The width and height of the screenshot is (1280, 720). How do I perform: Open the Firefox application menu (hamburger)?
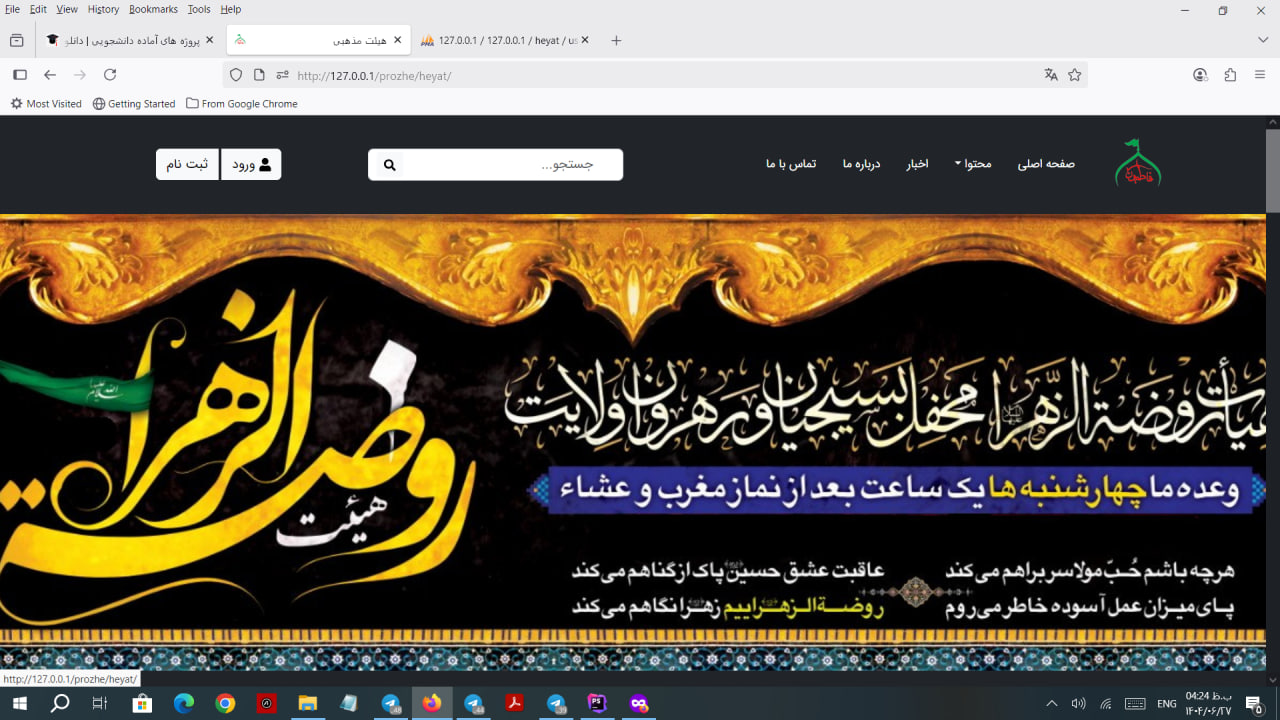[x=1259, y=74]
